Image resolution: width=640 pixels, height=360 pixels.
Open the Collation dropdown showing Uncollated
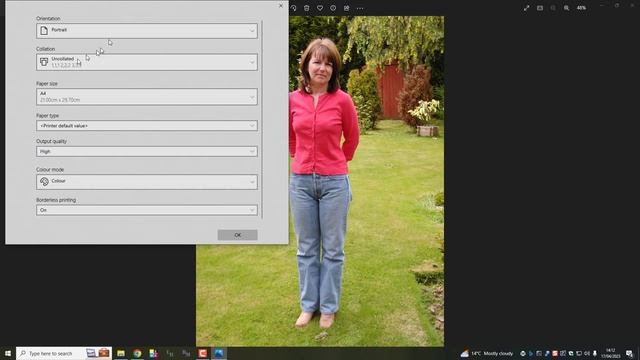147,62
